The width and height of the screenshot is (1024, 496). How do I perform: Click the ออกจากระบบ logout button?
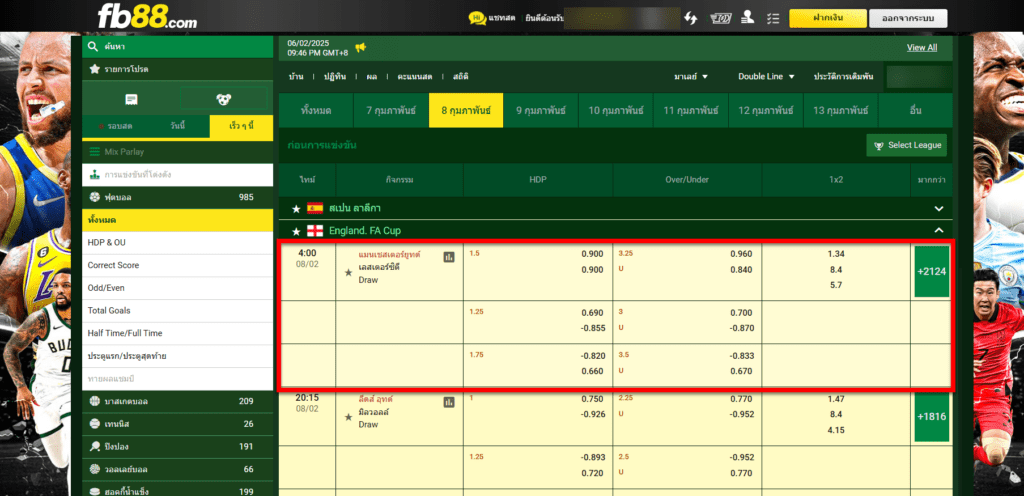coord(908,18)
